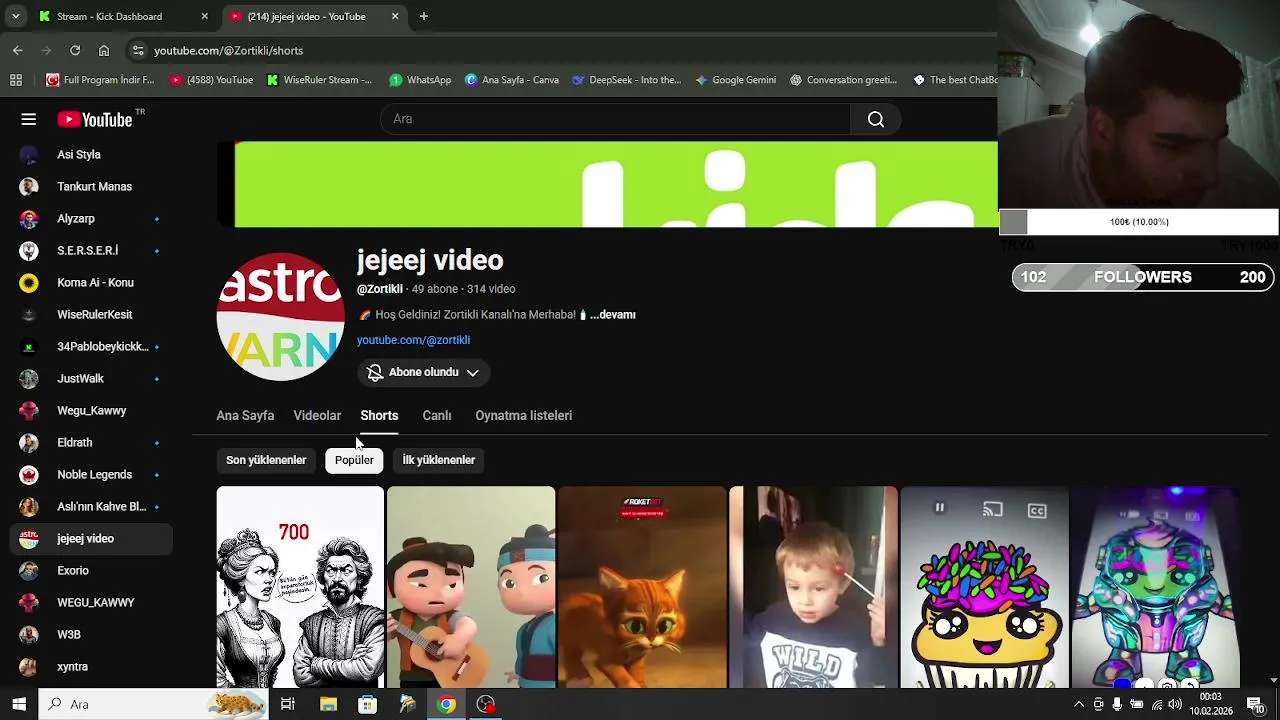
Task: Close the jejeej video YouTube tab
Action: click(395, 16)
